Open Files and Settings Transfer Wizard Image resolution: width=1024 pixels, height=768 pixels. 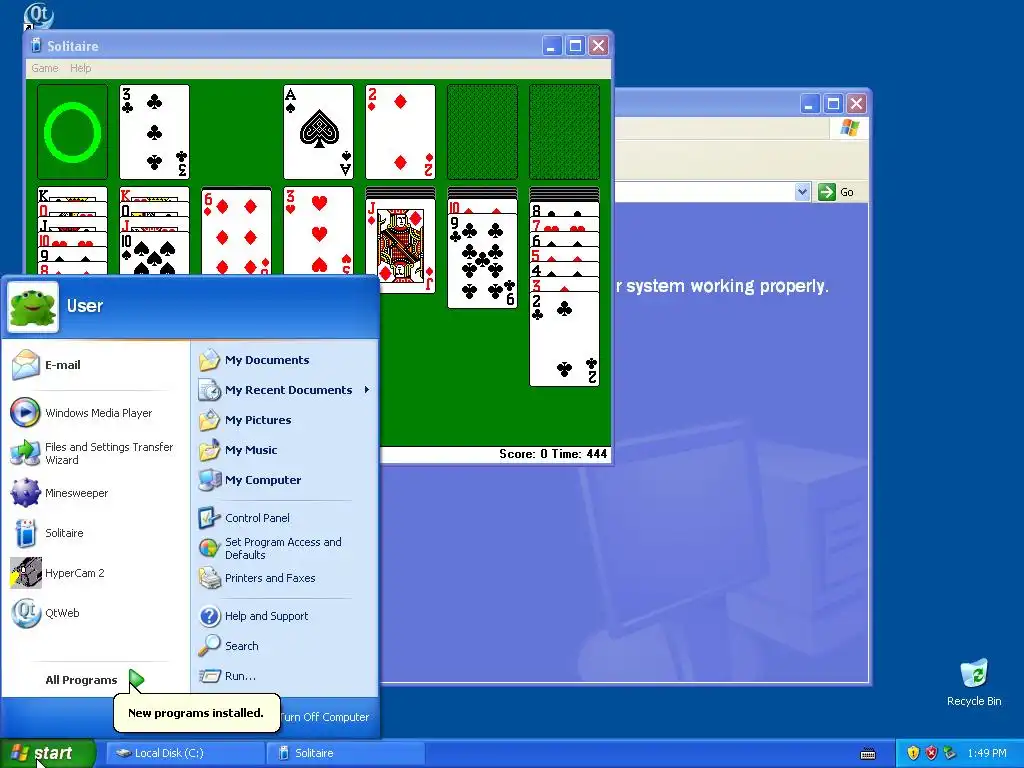95,453
